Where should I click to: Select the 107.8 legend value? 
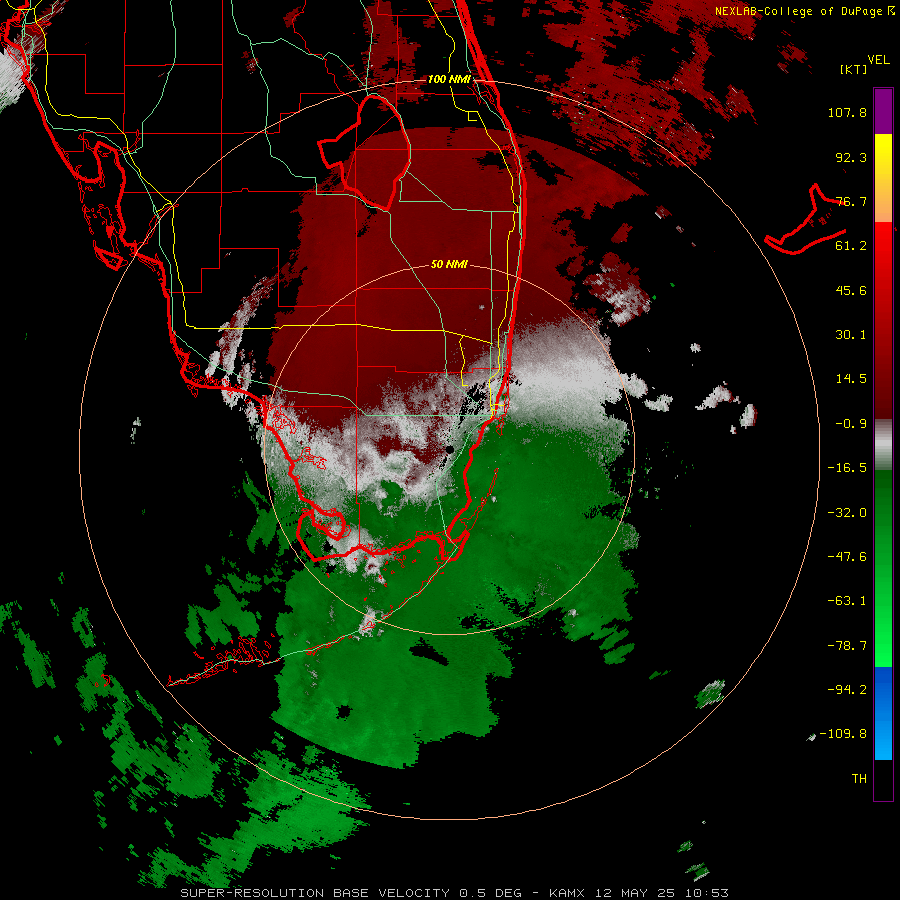[x=847, y=112]
